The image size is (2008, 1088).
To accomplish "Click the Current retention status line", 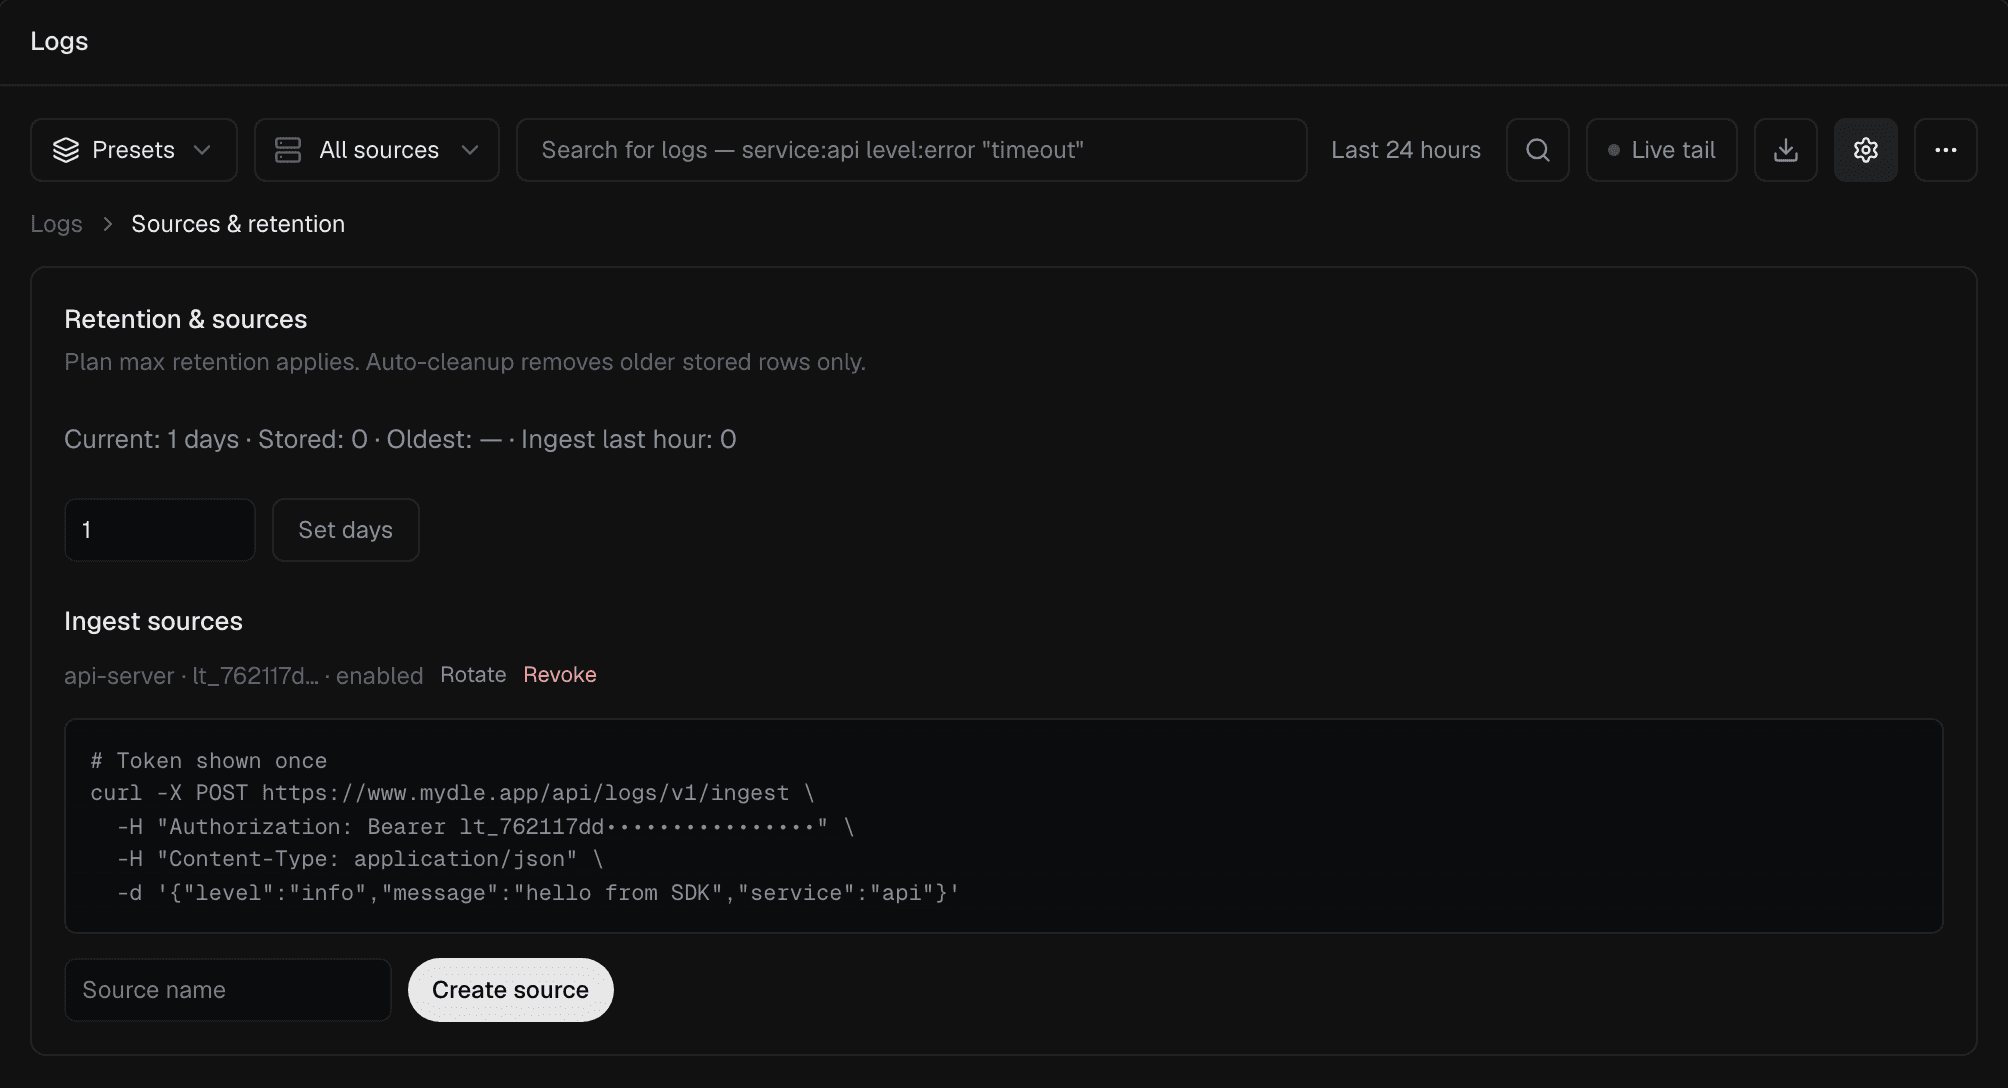I will pos(400,440).
